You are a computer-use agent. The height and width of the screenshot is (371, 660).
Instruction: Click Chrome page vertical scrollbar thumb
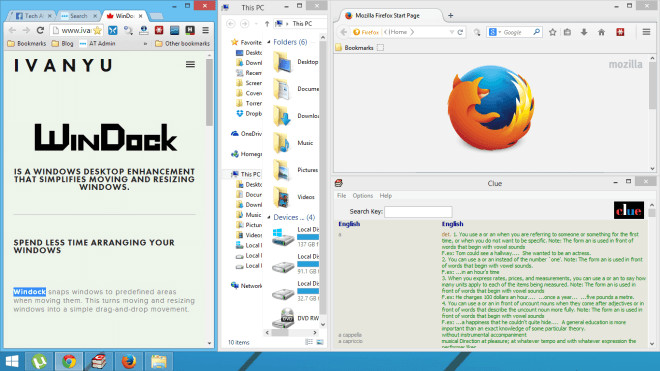(x=209, y=93)
